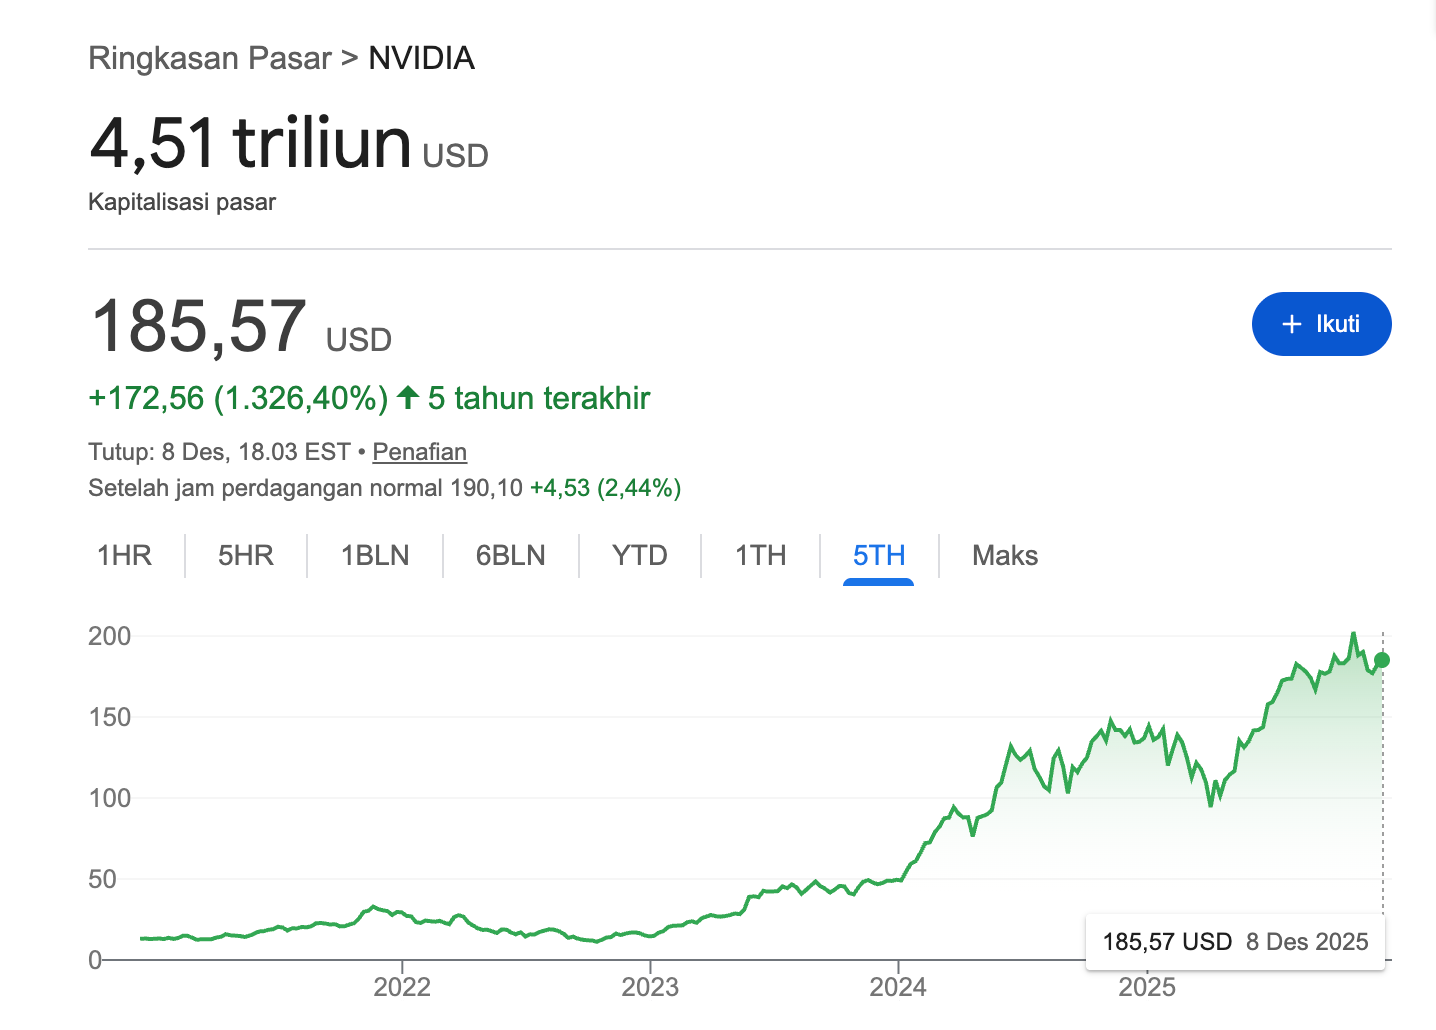Viewport: 1436px width, 1030px height.
Task: Click the 2022 label on chart axis
Action: tap(402, 987)
